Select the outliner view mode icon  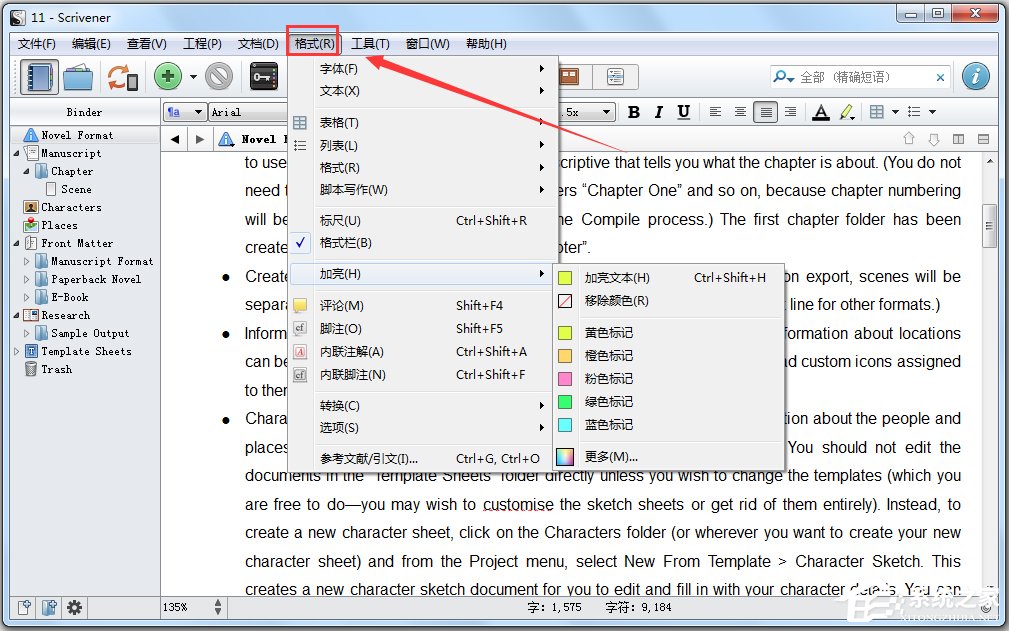click(x=615, y=77)
